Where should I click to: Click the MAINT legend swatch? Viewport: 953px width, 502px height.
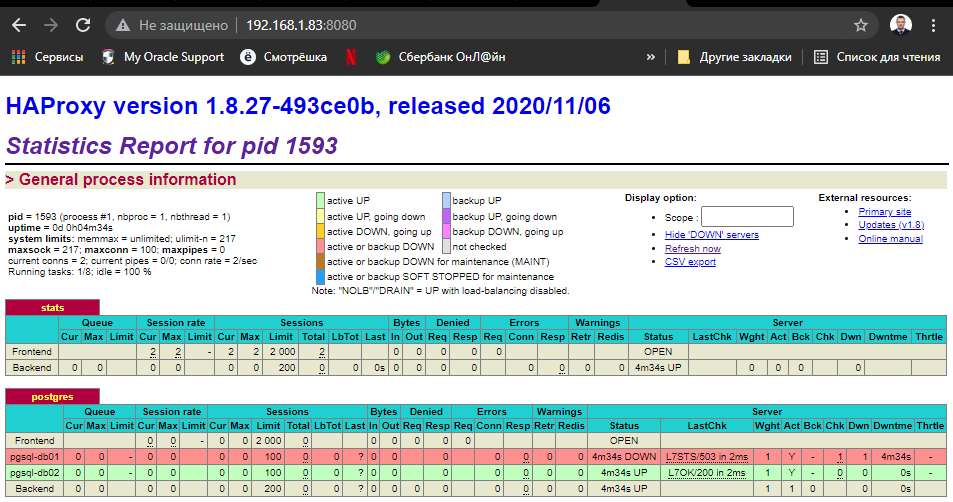320,261
